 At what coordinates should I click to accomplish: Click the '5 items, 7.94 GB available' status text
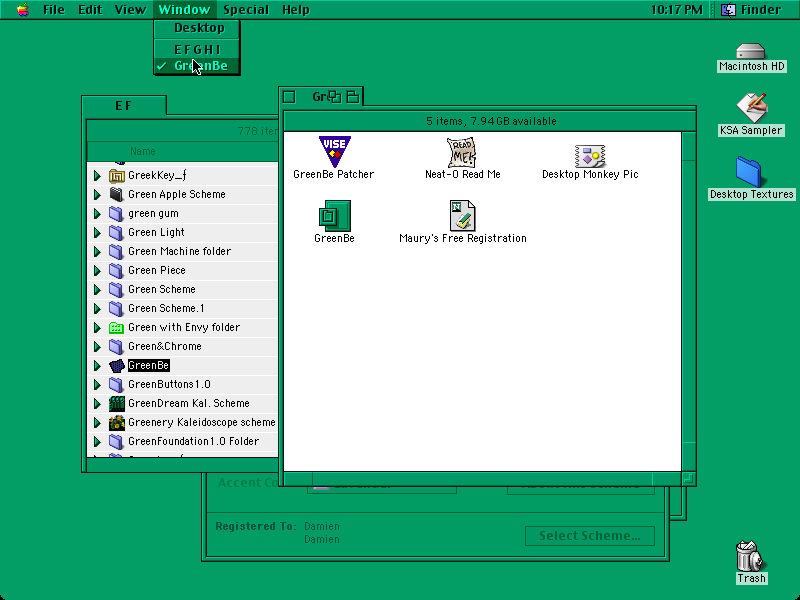[x=491, y=121]
